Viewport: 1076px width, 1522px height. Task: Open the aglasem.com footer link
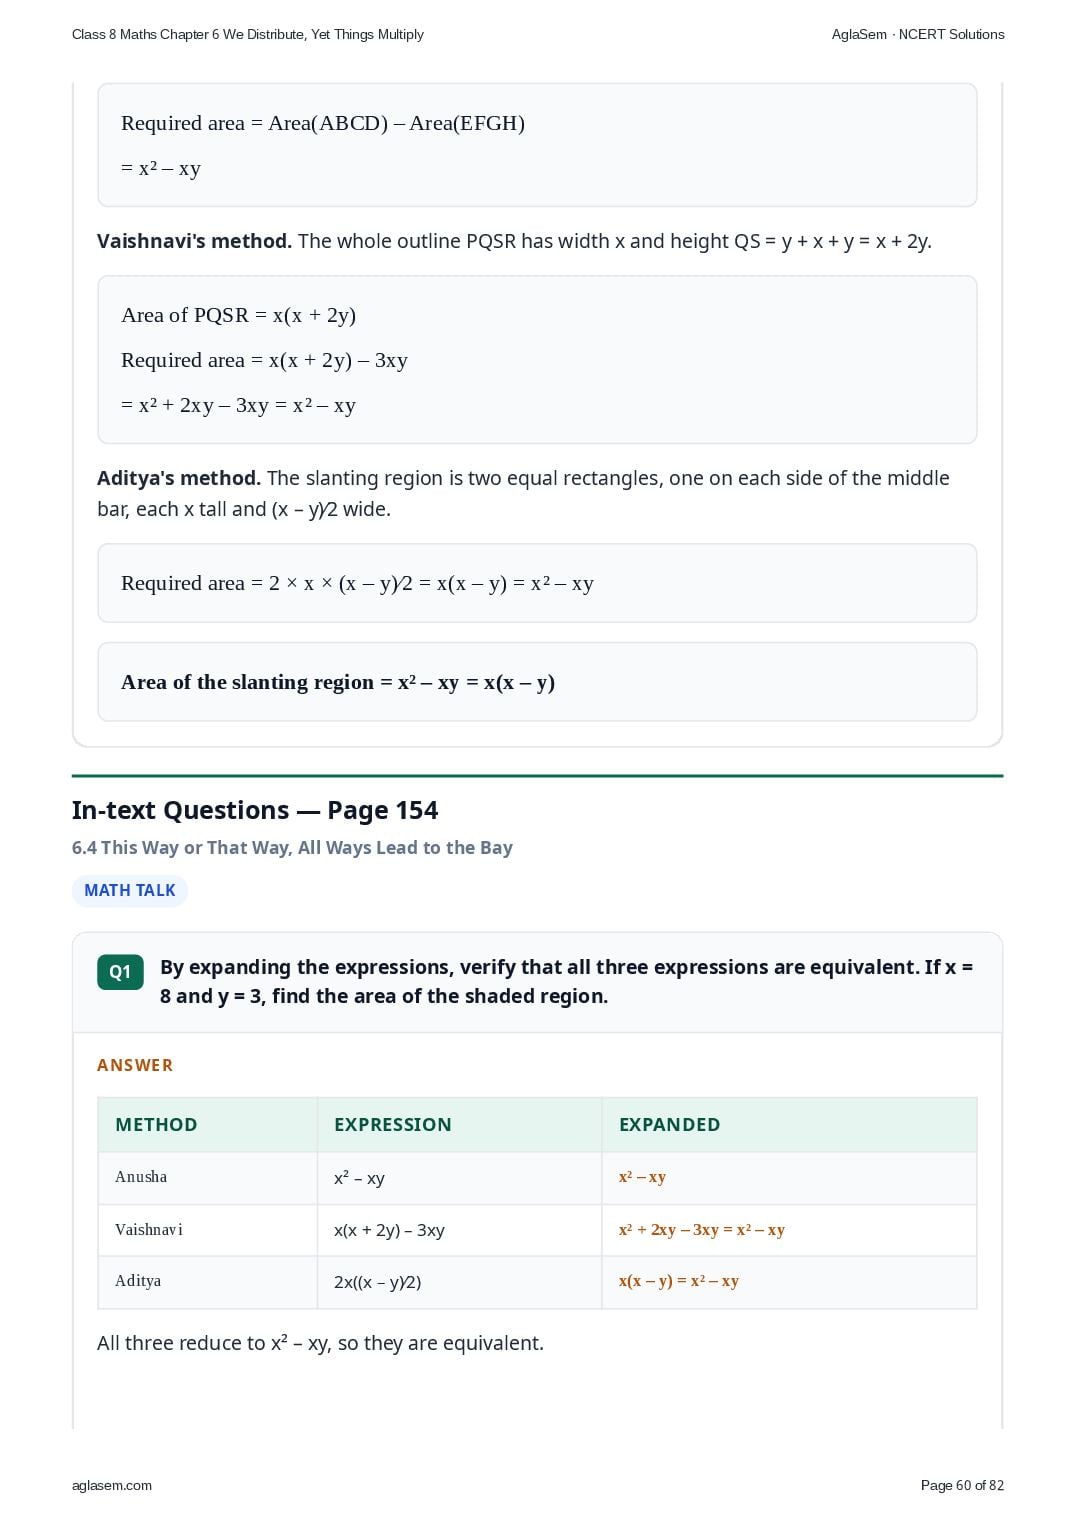tap(112, 1485)
